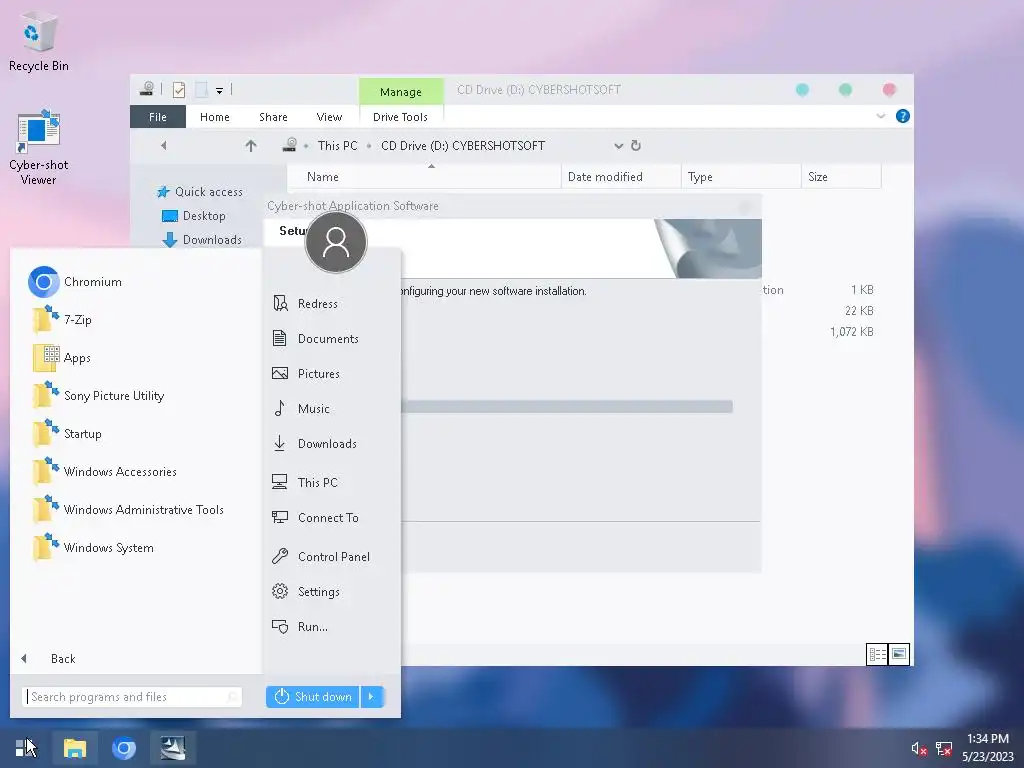
Task: Click the quick access New folder icon
Action: (202, 90)
